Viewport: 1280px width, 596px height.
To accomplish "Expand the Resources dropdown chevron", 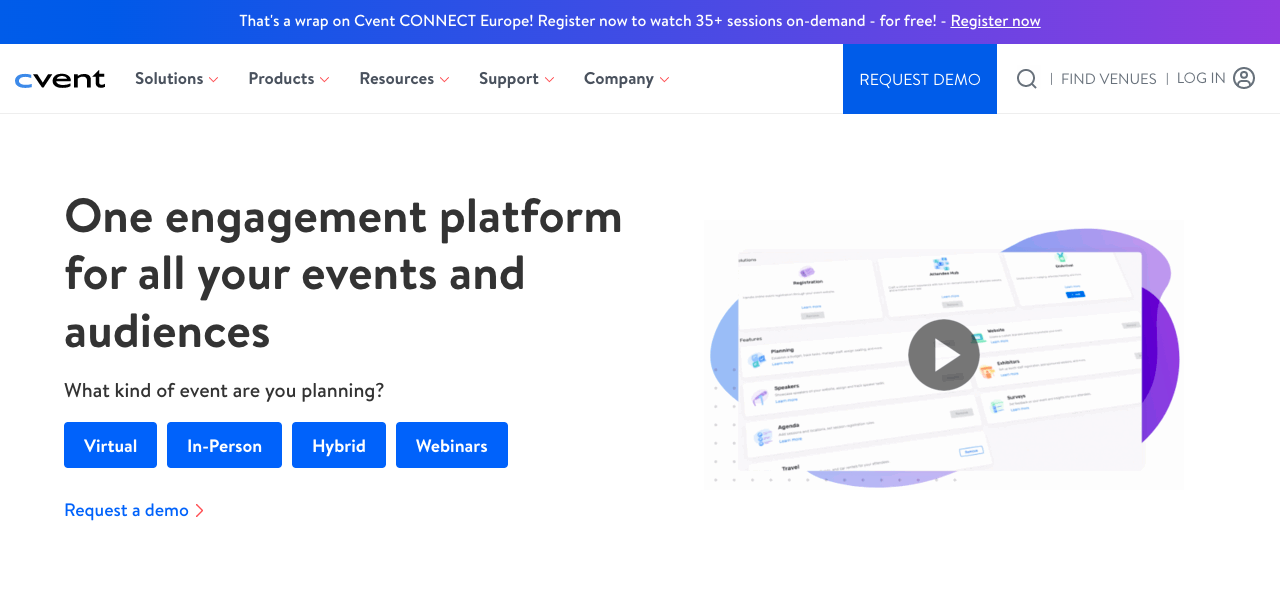I will pos(444,80).
